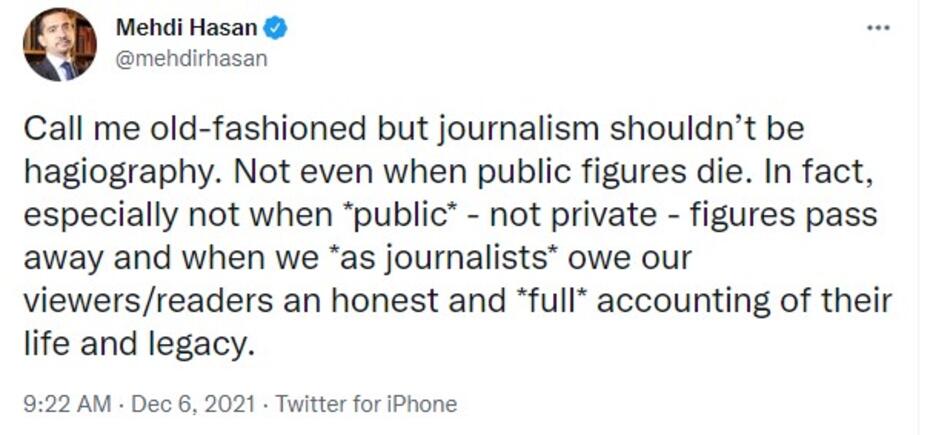Open the @mehdirhasan handle link
The image size is (930, 435).
click(191, 59)
